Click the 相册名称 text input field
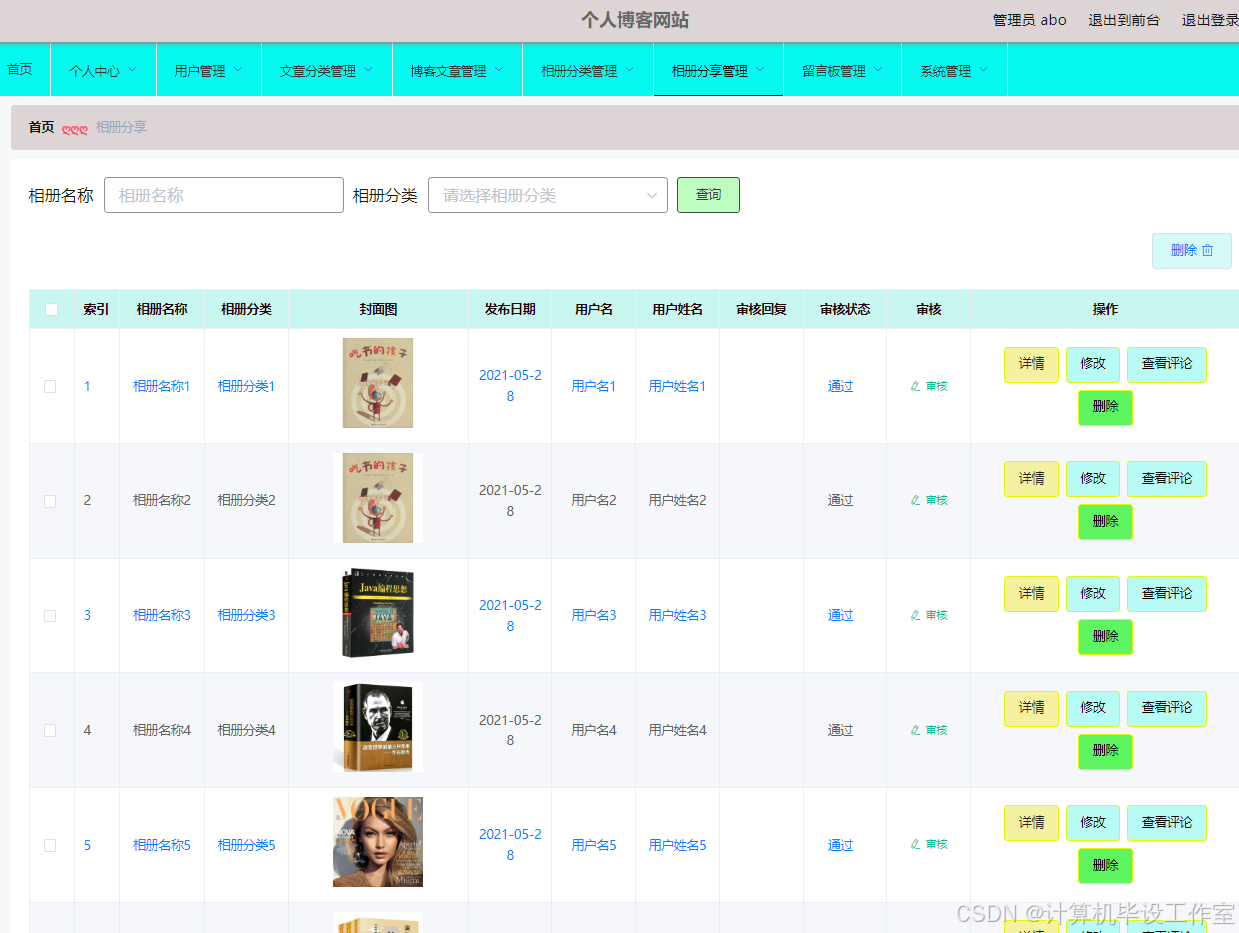This screenshot has width=1239, height=933. point(224,195)
